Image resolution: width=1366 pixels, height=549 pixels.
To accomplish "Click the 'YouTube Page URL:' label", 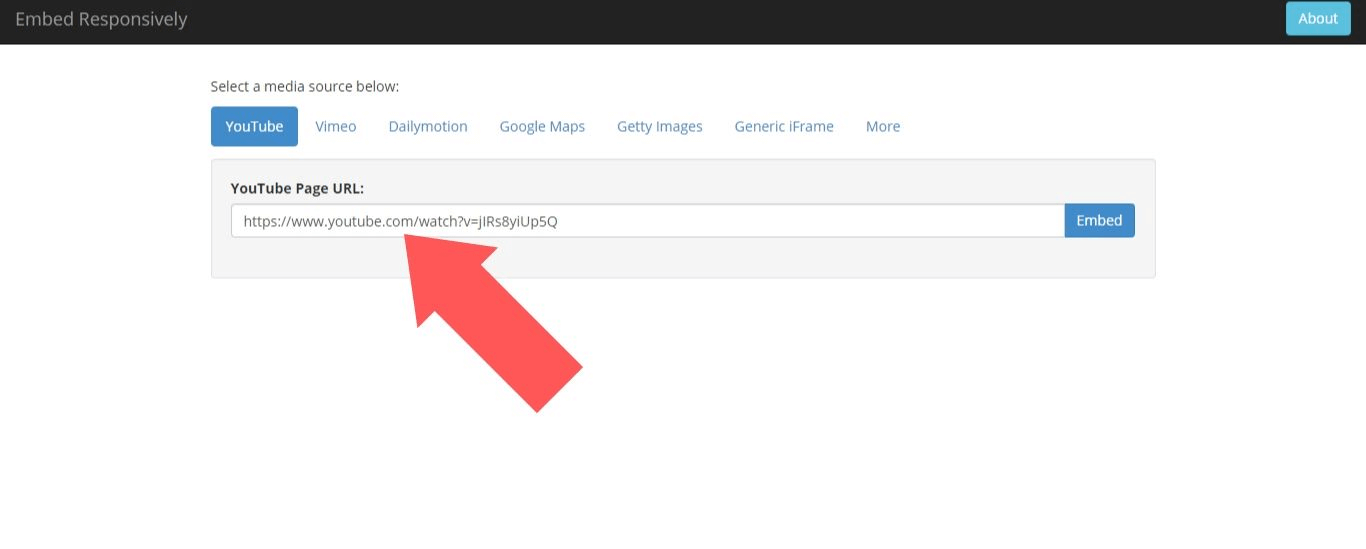I will [x=297, y=188].
